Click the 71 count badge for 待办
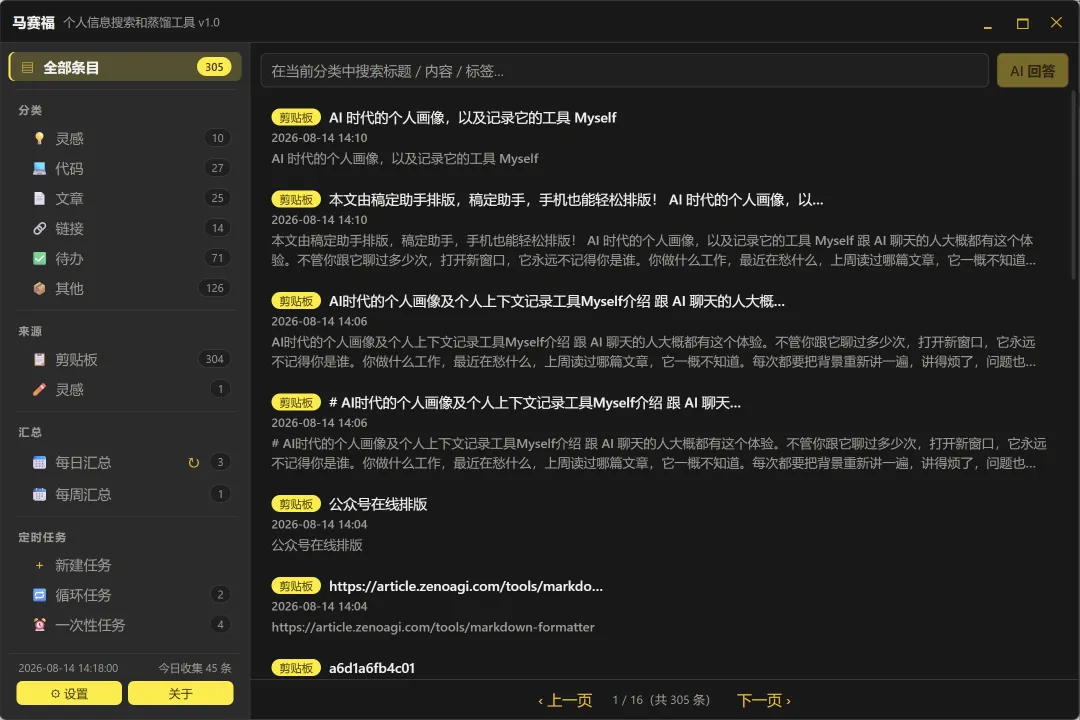Screen dimensions: 1080x720 [218, 258]
